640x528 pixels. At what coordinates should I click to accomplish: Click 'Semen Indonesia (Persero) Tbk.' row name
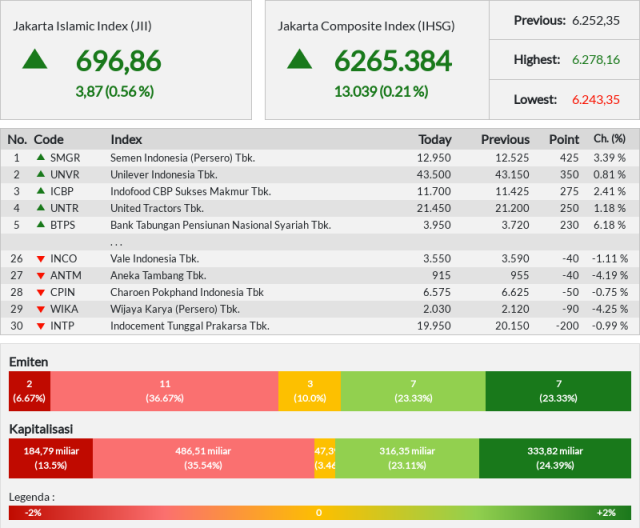[x=182, y=158]
